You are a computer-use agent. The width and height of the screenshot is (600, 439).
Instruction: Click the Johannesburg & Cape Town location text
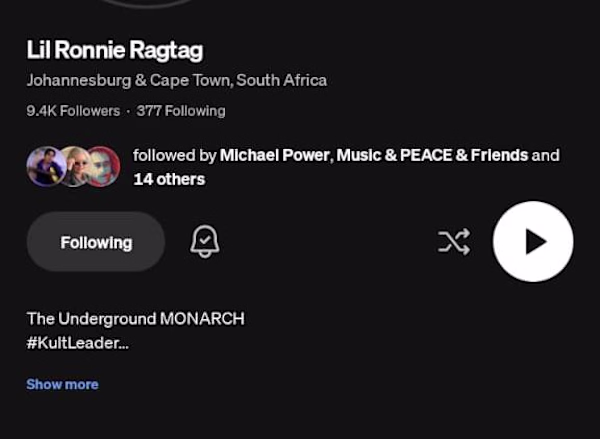(177, 80)
